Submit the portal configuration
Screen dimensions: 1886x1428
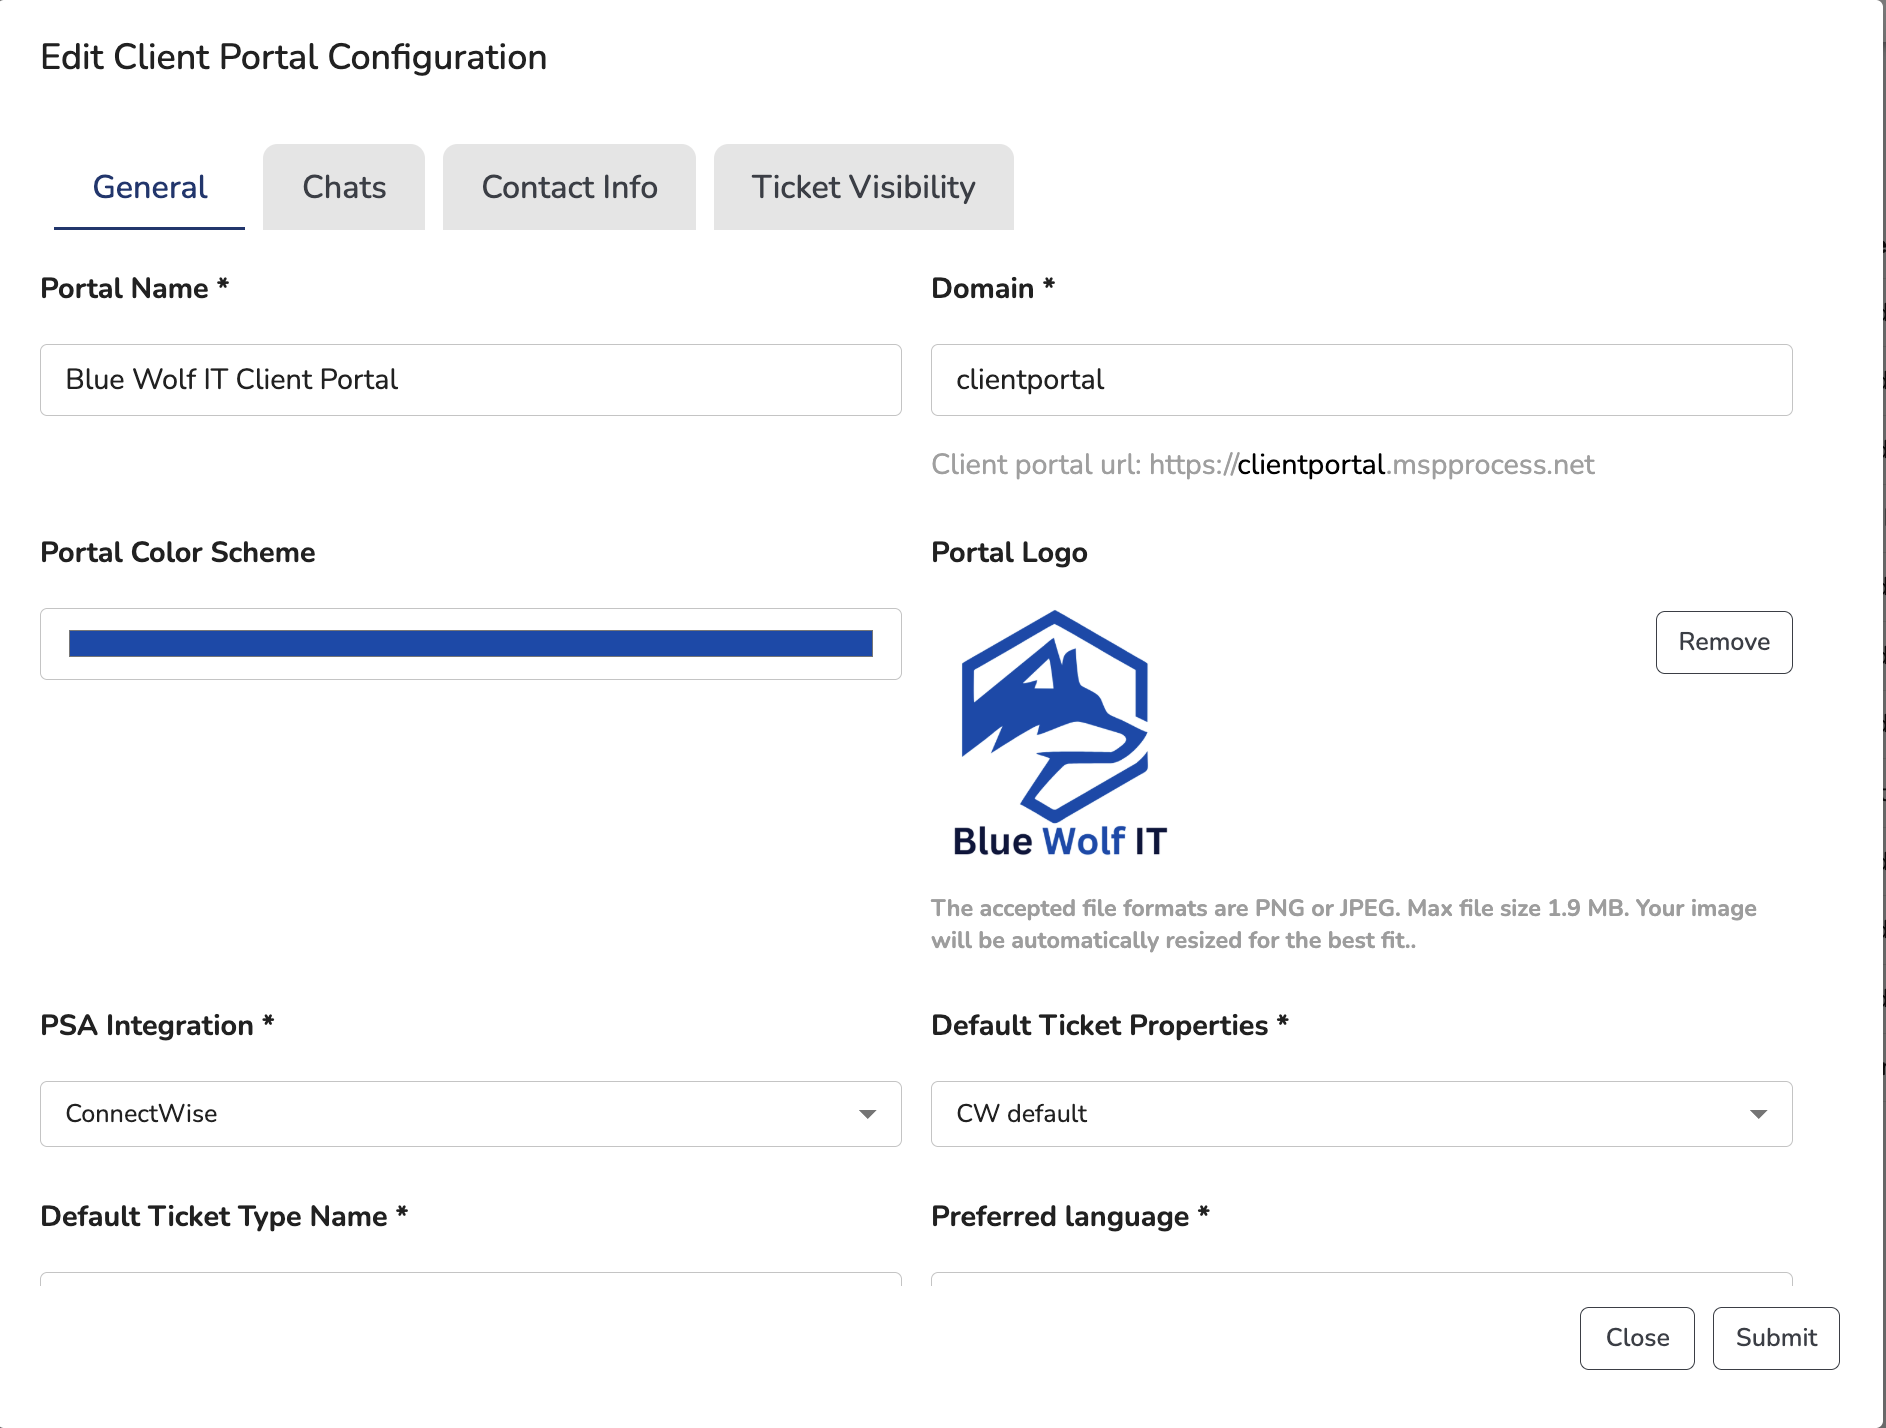pyautogui.click(x=1775, y=1338)
